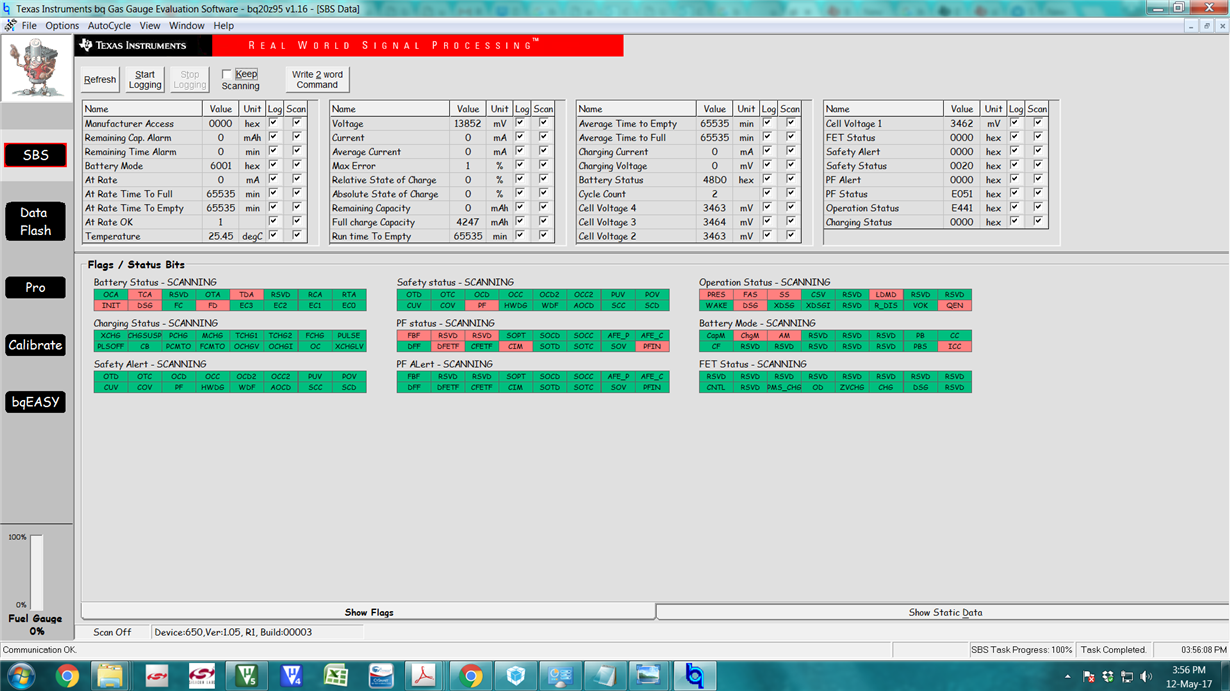The height and width of the screenshot is (691, 1230).
Task: Show hidden system tray icons
Action: click(1068, 677)
